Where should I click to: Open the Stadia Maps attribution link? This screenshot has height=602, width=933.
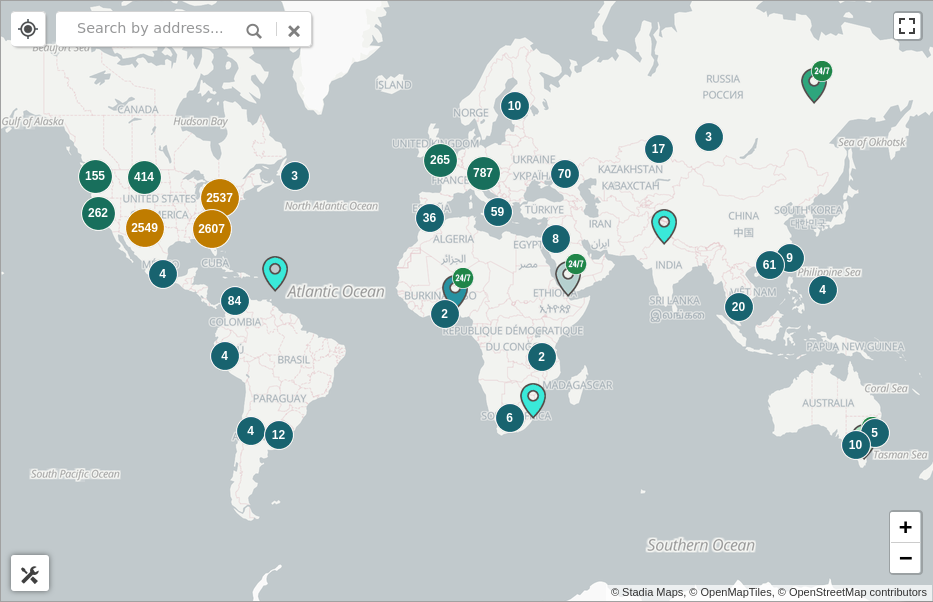[652, 592]
